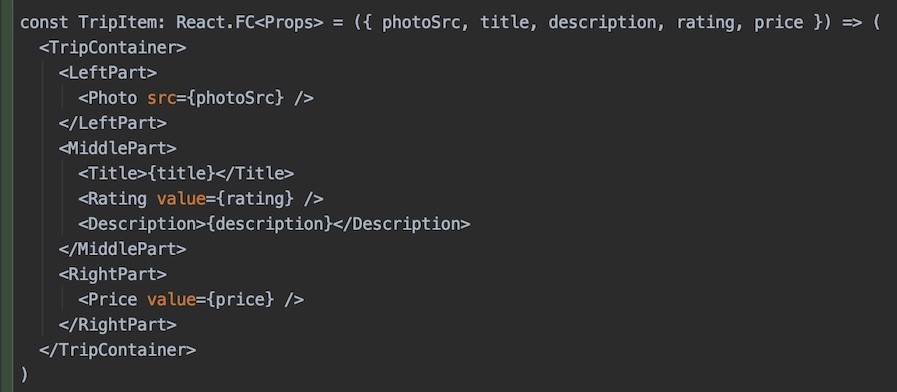Screen dimensions: 897x392
Task: Click the Price component tag
Action: pos(108,299)
